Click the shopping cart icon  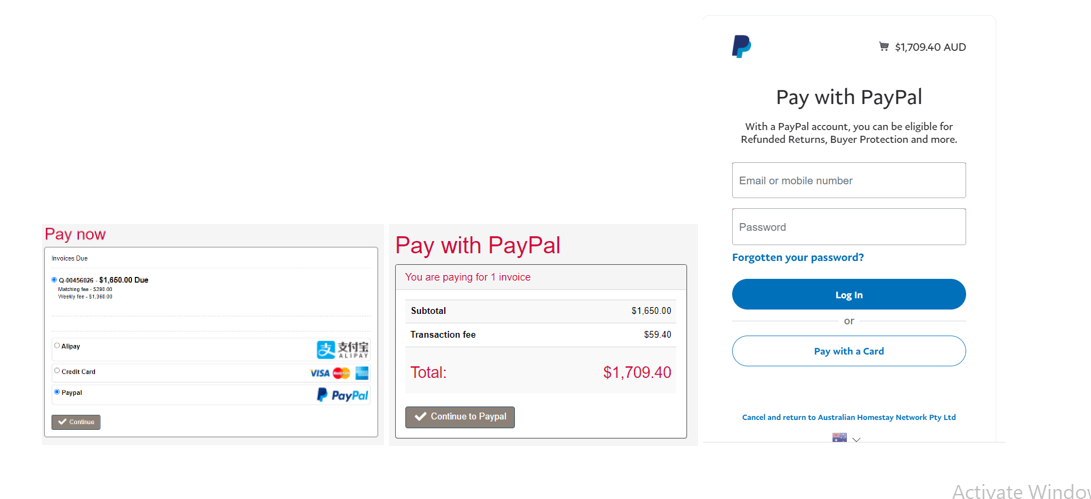click(884, 47)
